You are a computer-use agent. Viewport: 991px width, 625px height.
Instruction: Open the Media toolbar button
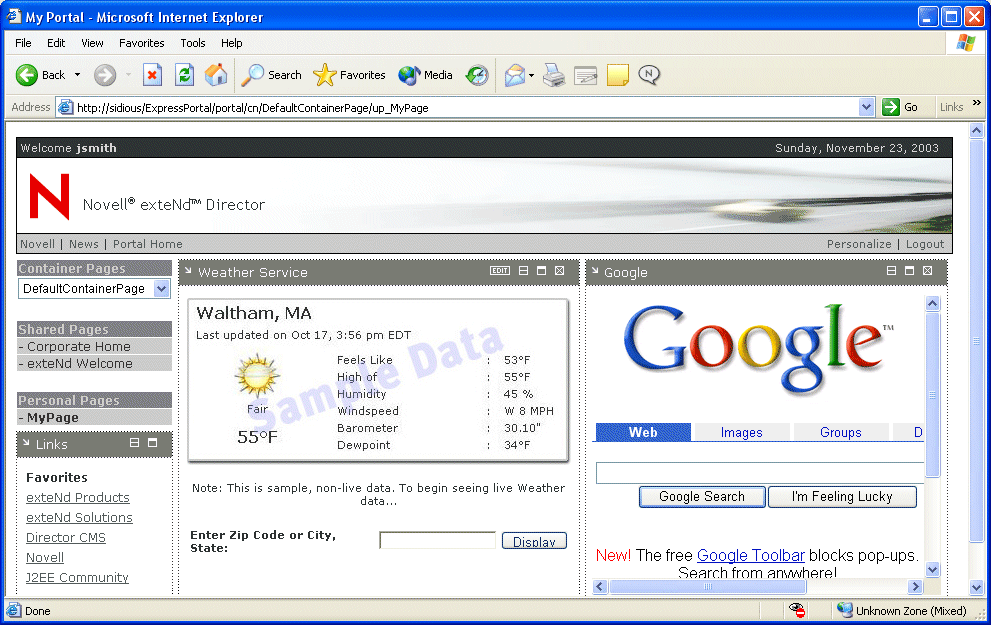(425, 75)
